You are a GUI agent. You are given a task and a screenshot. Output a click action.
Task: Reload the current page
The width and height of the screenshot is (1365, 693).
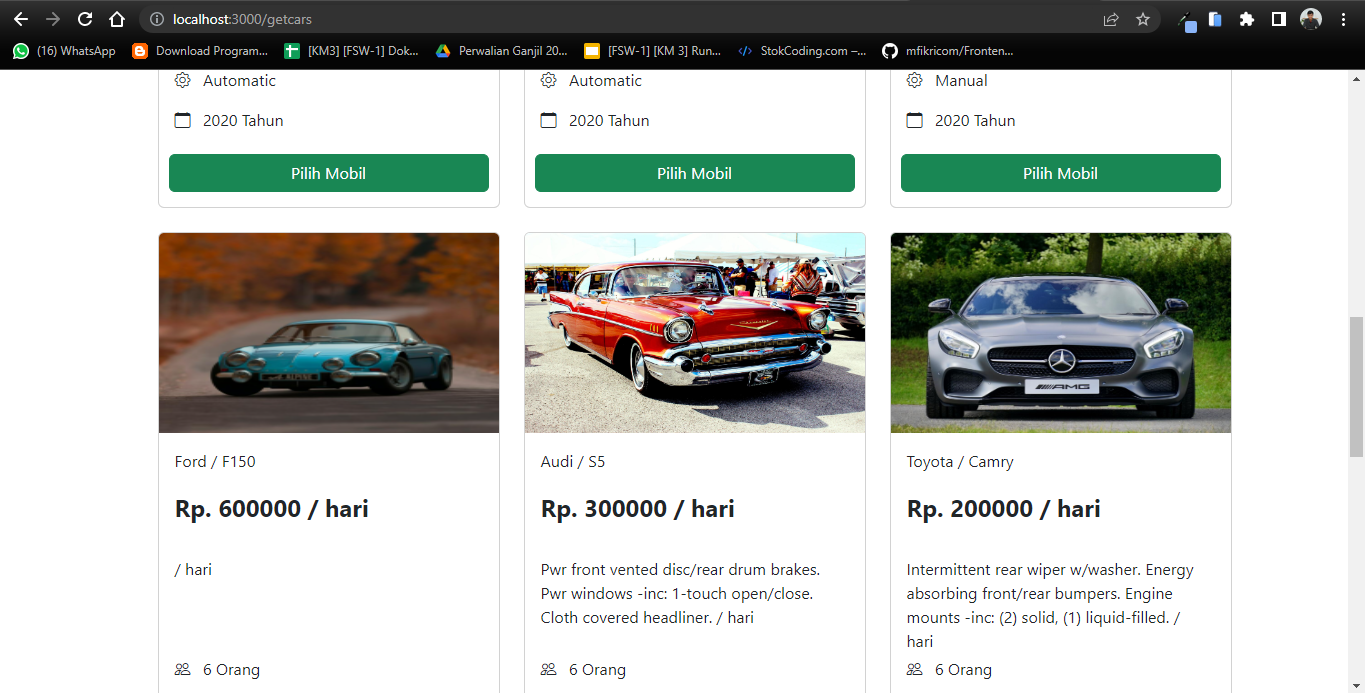click(x=85, y=19)
